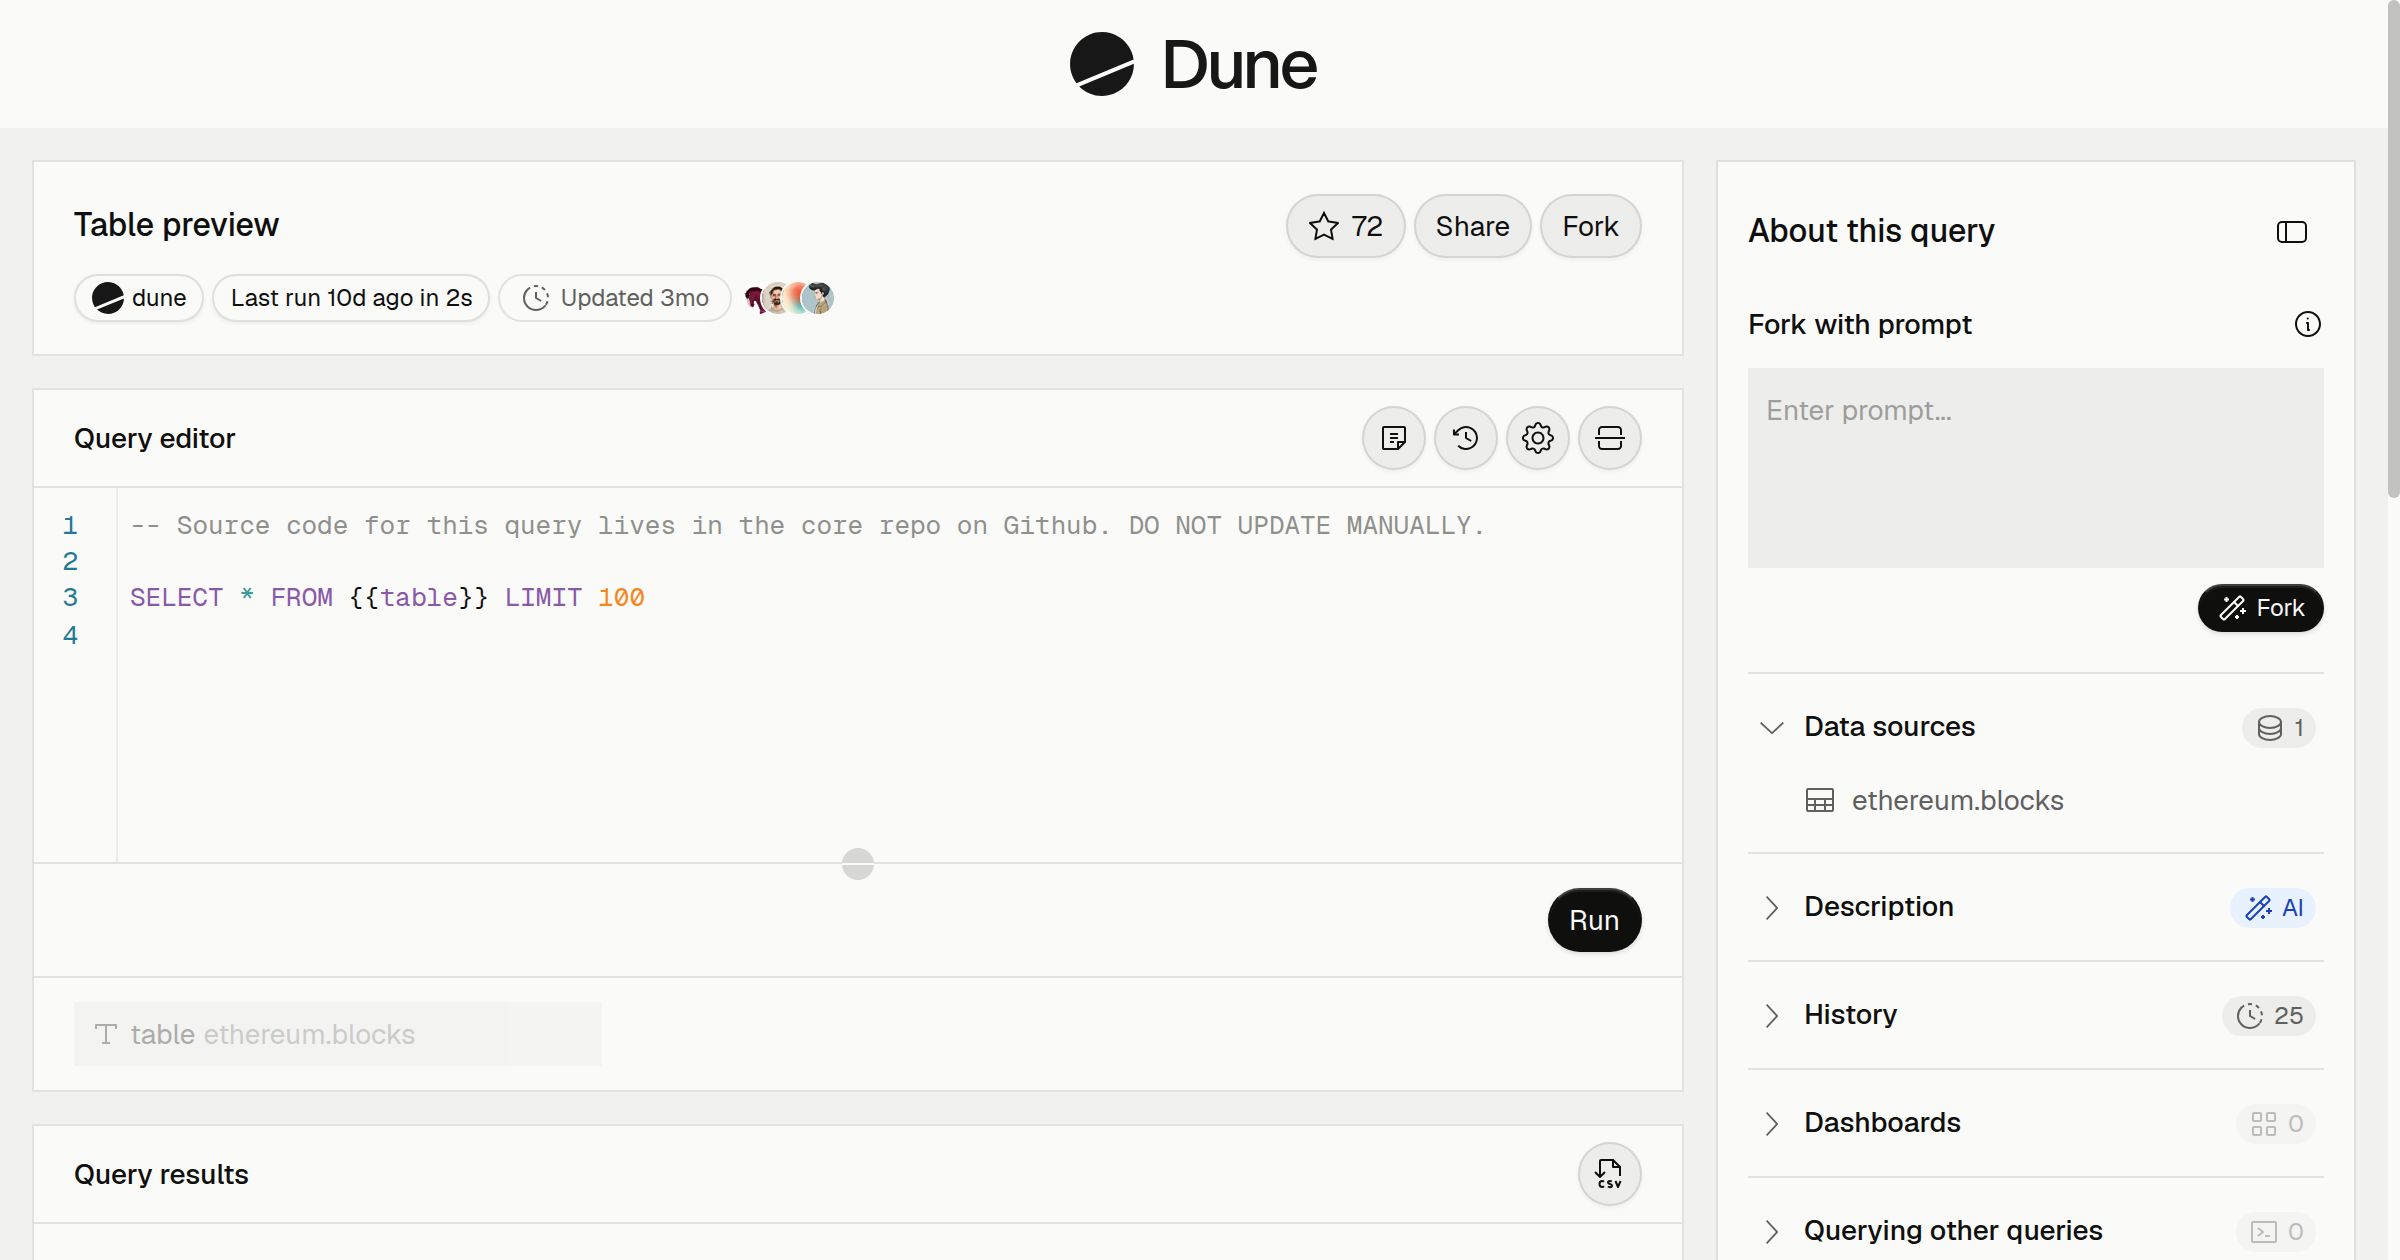Toggle editor layout collapse icon
The image size is (2400, 1260).
[1610, 438]
